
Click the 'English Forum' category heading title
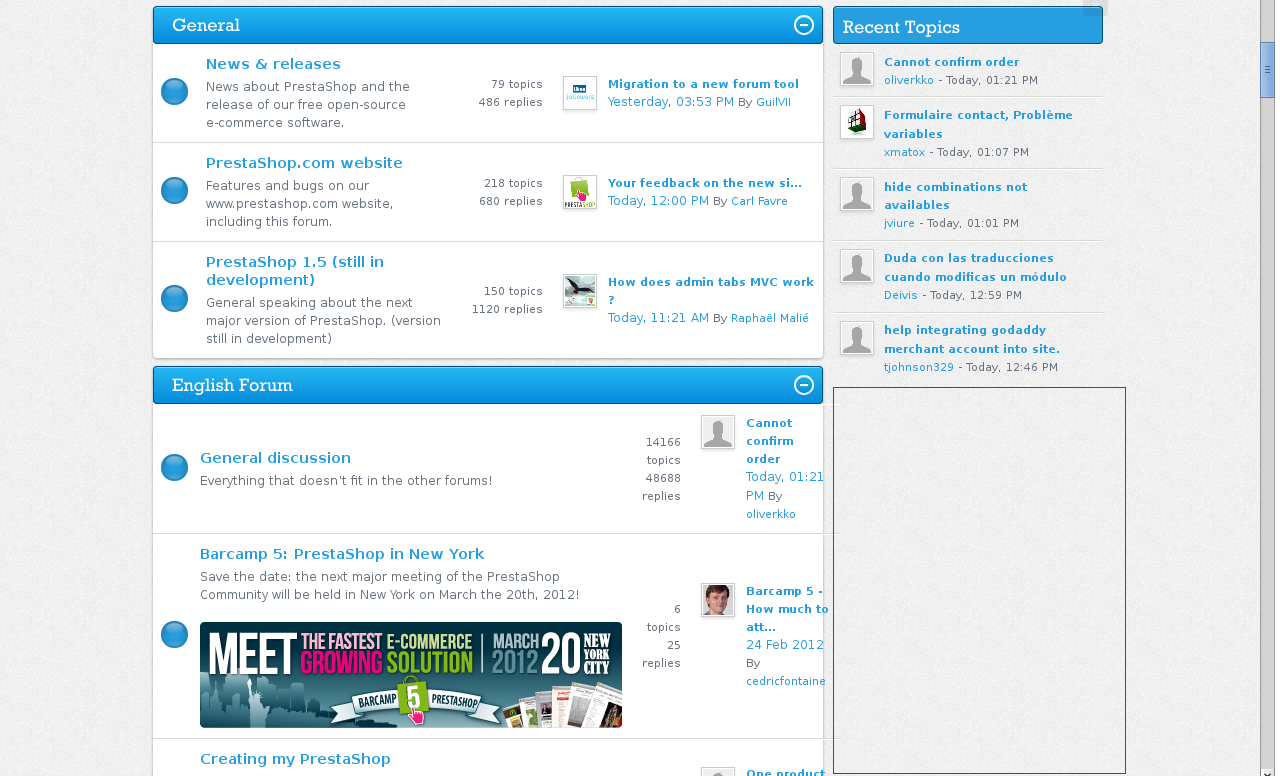tap(232, 385)
